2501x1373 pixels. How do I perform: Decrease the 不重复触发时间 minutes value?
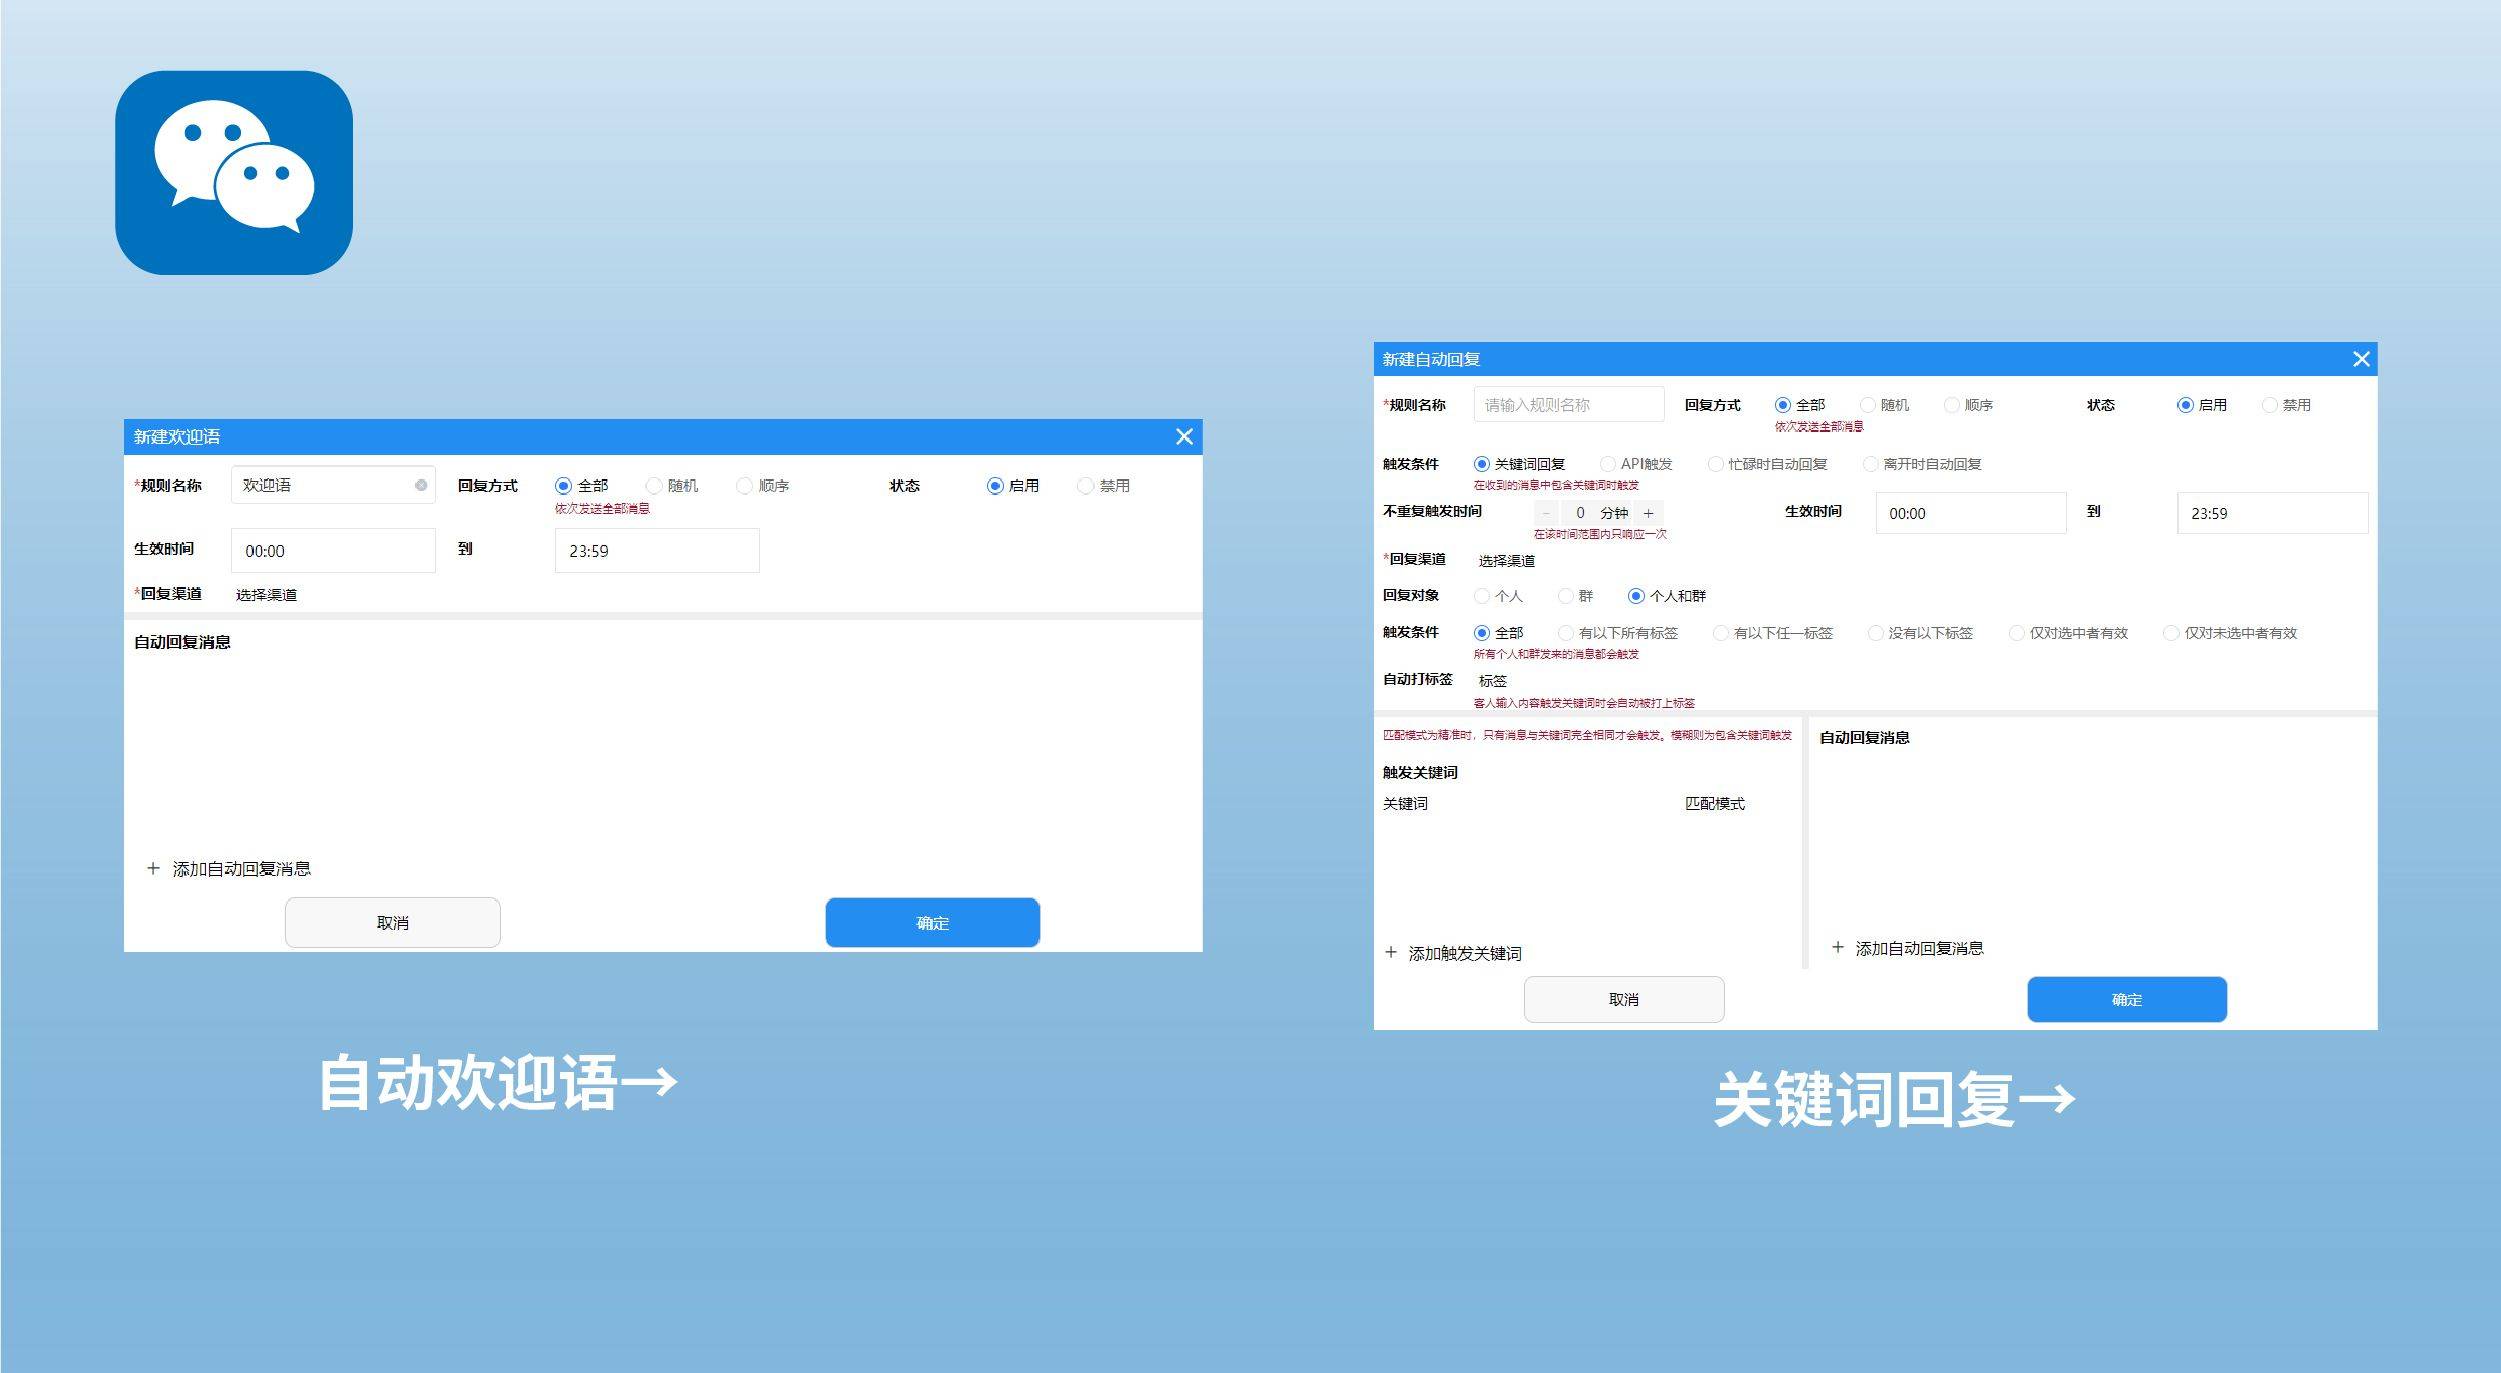tap(1546, 513)
